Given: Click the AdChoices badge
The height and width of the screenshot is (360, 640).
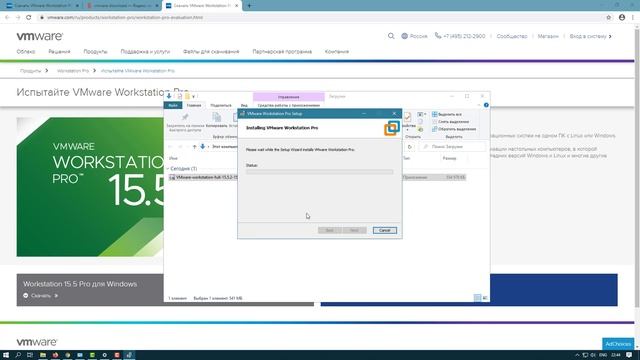Looking at the screenshot, I should (618, 344).
